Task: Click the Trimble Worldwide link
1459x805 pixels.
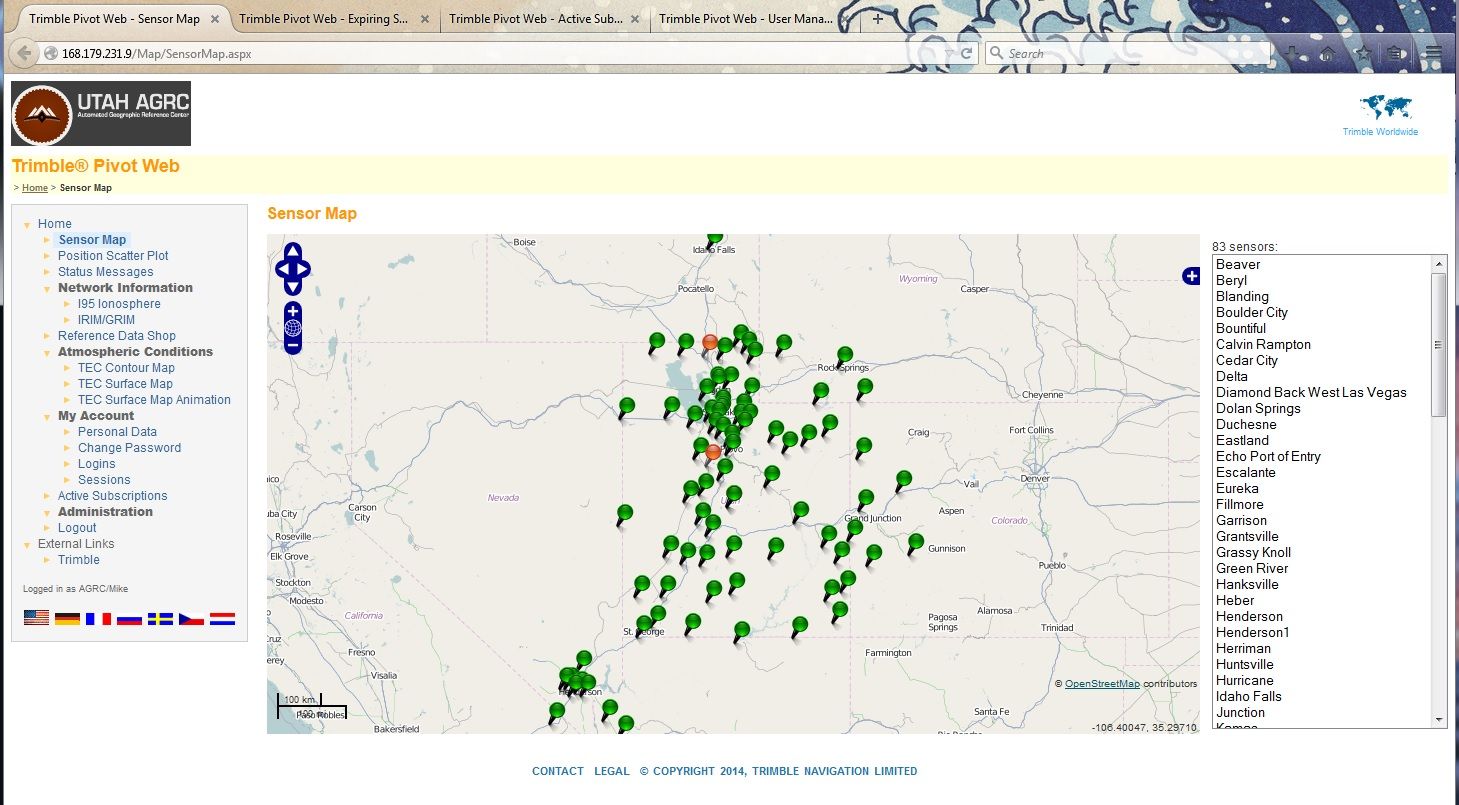Action: click(x=1380, y=132)
